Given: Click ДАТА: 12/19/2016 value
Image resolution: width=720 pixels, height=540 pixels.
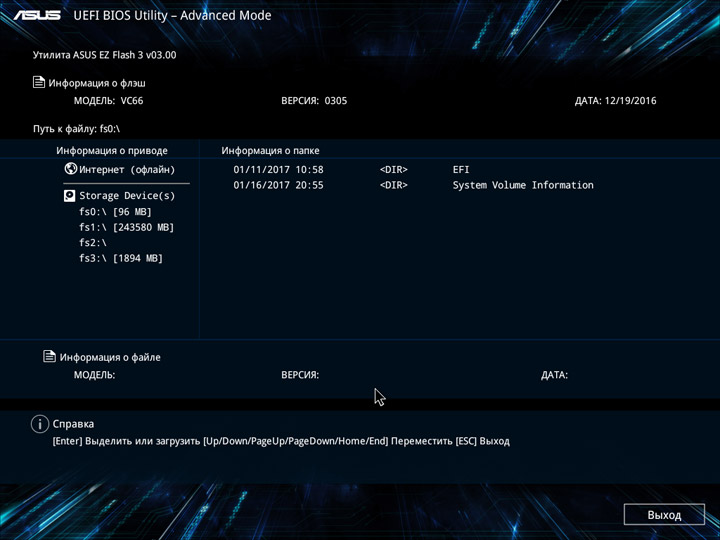Looking at the screenshot, I should [x=615, y=101].
